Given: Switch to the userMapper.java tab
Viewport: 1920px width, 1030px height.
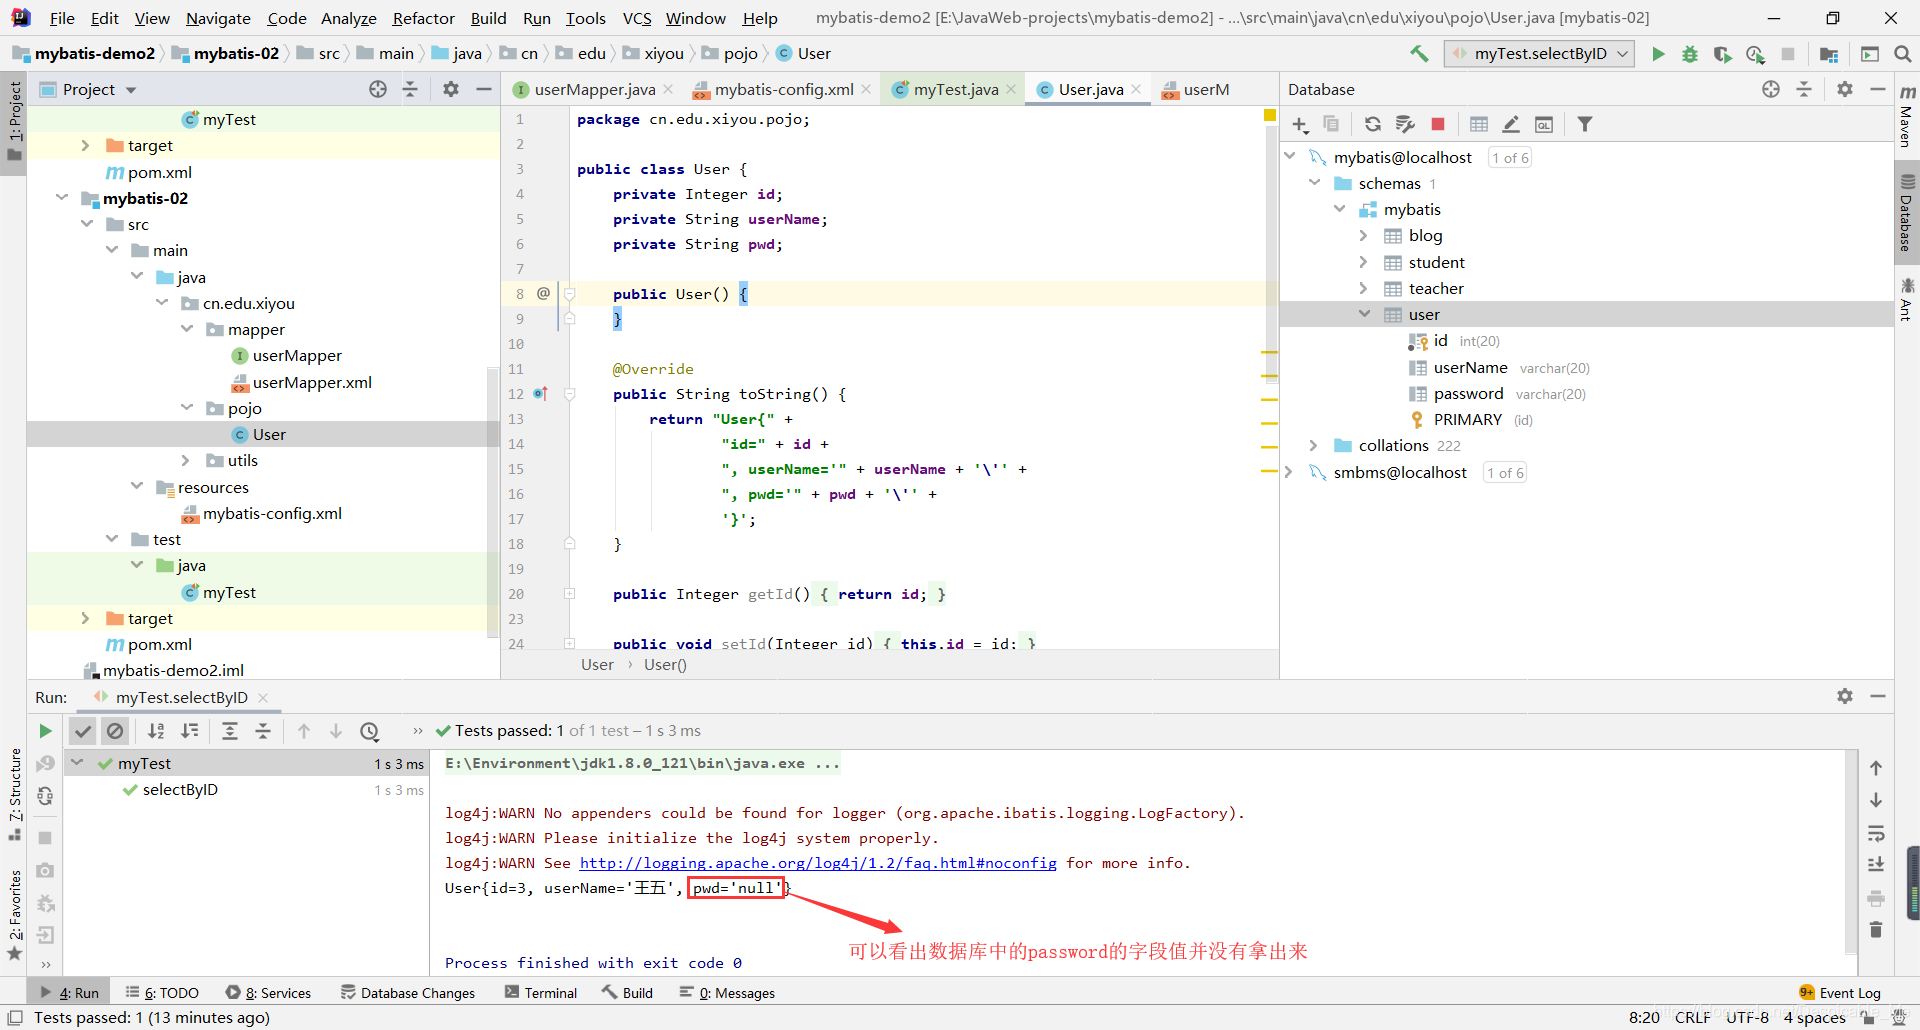Looking at the screenshot, I should [594, 89].
